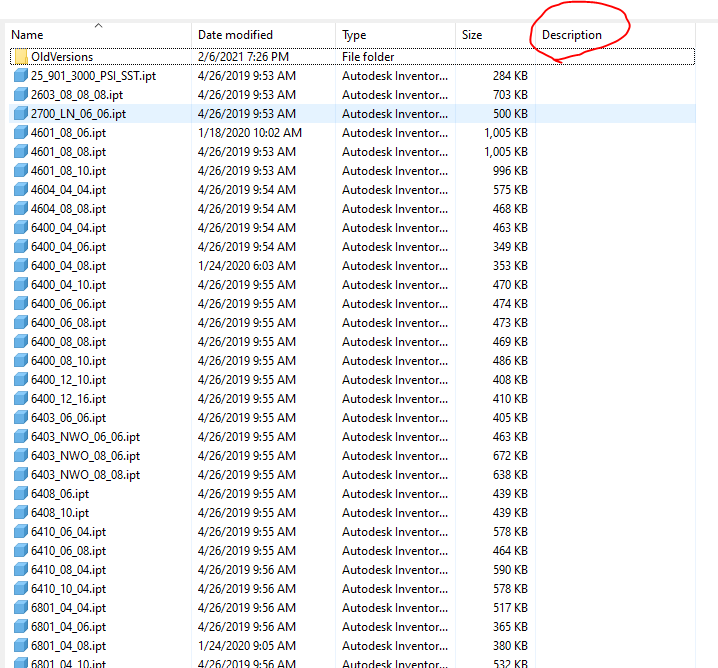
Task: Click the part icon beside 4604_08_08.ipt
Action: point(21,209)
